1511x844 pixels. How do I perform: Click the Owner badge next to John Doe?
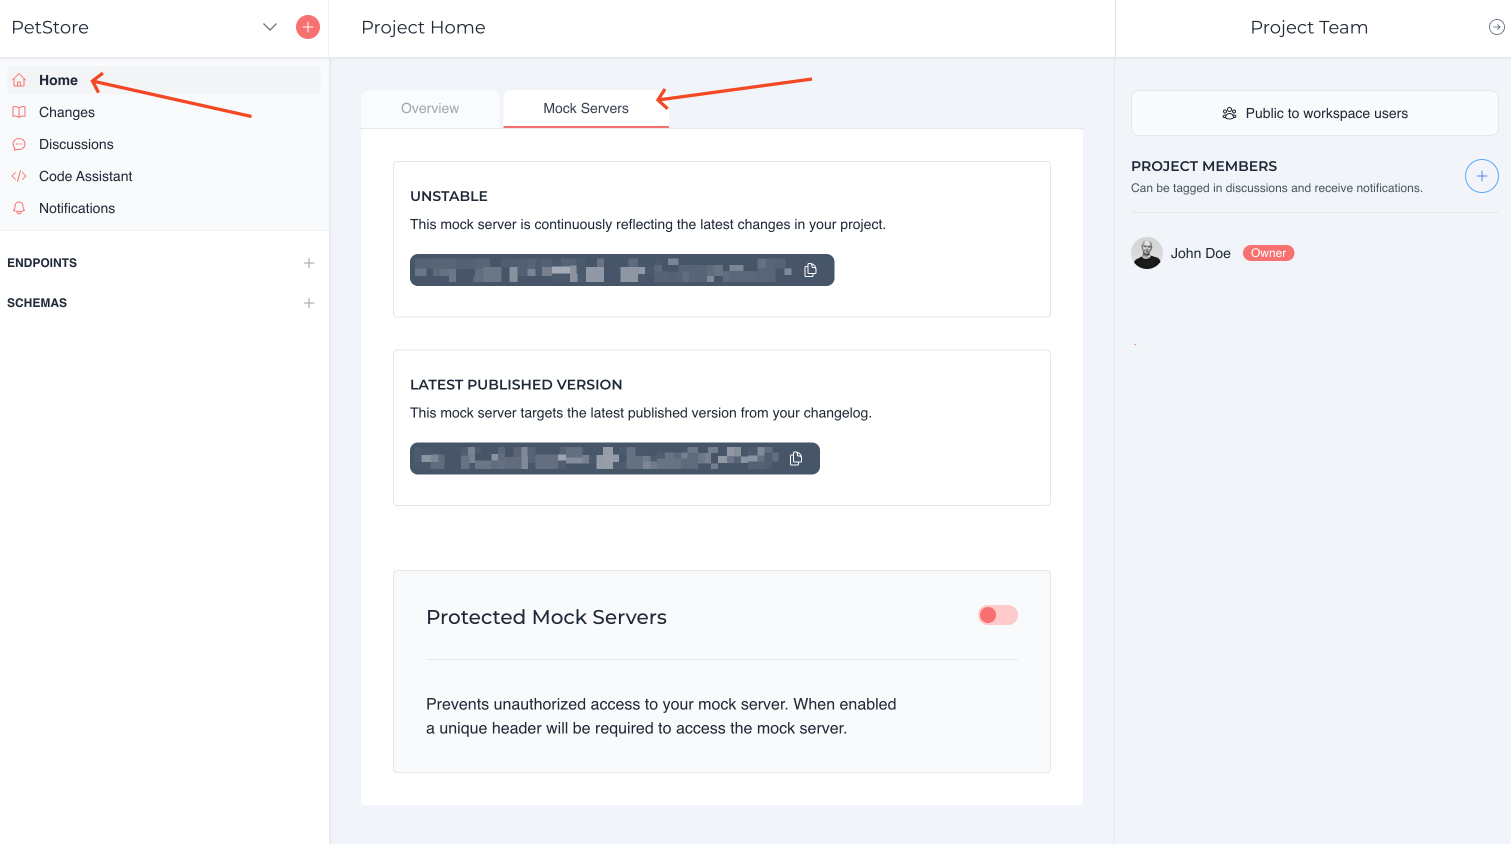tap(1268, 253)
